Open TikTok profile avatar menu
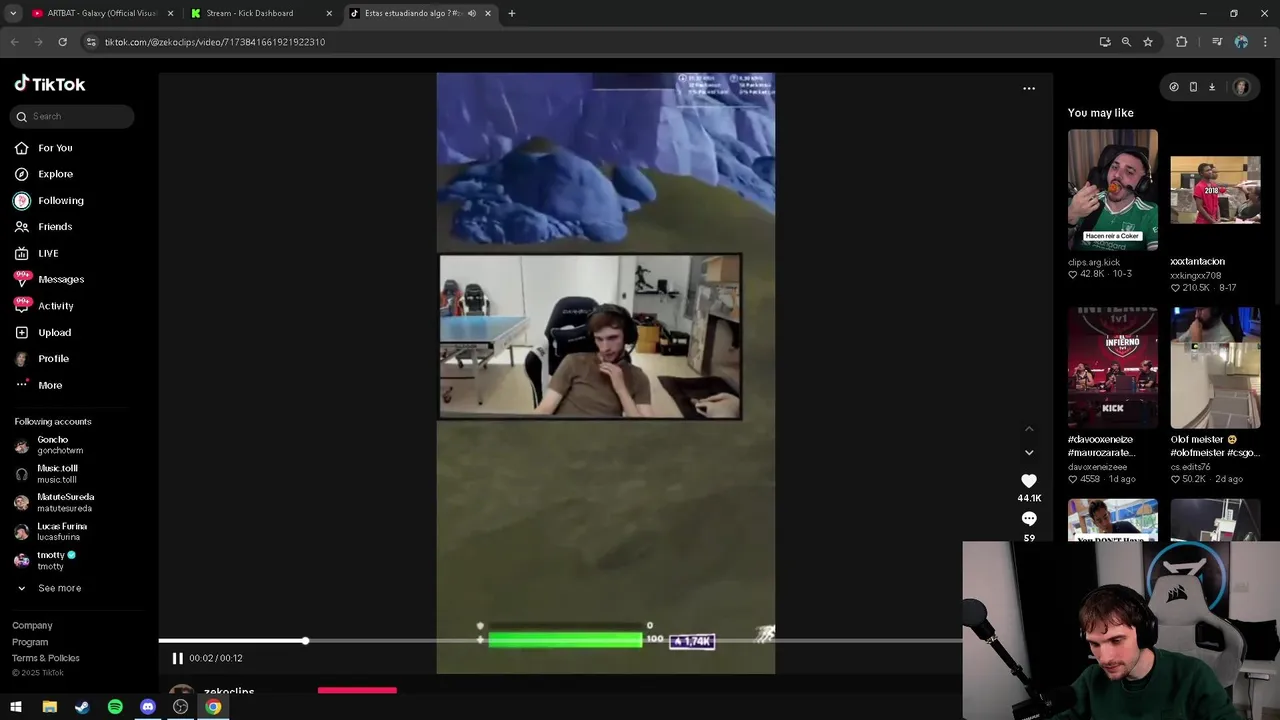 click(1241, 87)
